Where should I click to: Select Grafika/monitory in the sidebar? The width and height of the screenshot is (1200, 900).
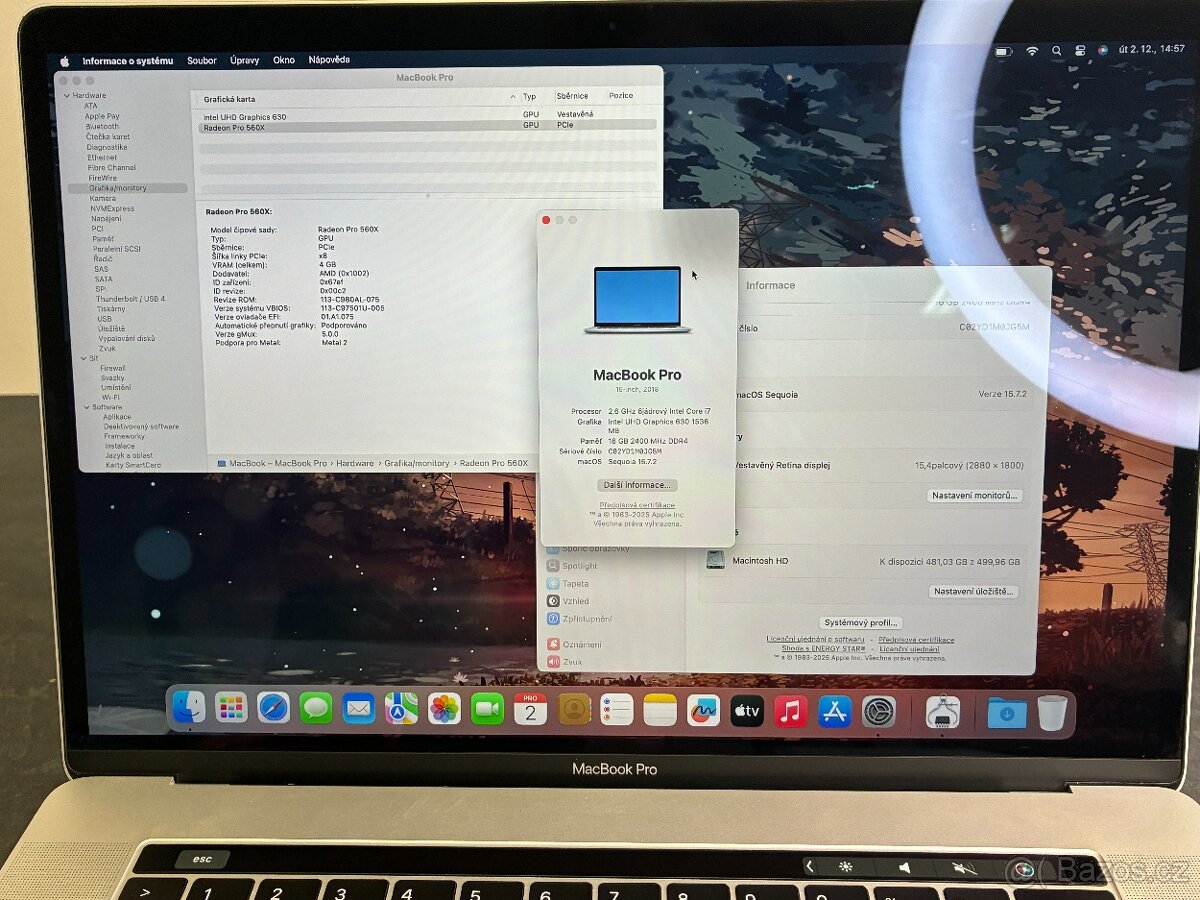click(x=127, y=188)
